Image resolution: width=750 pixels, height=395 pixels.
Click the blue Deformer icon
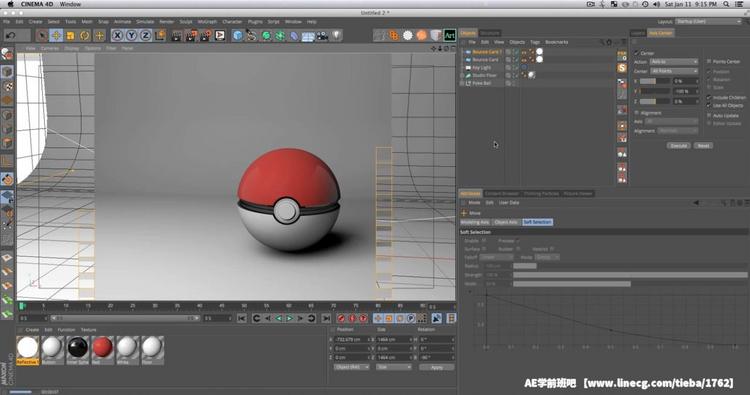pyautogui.click(x=294, y=35)
